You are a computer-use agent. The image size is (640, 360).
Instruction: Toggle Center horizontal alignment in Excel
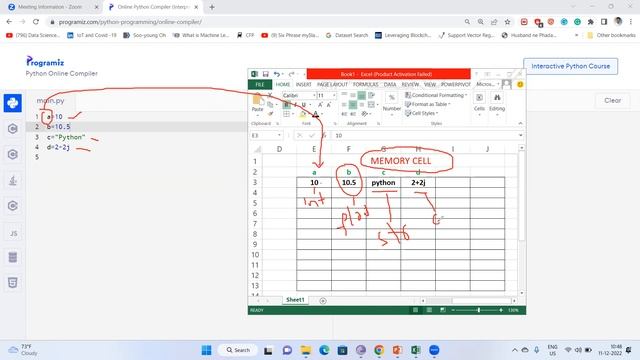click(x=353, y=105)
